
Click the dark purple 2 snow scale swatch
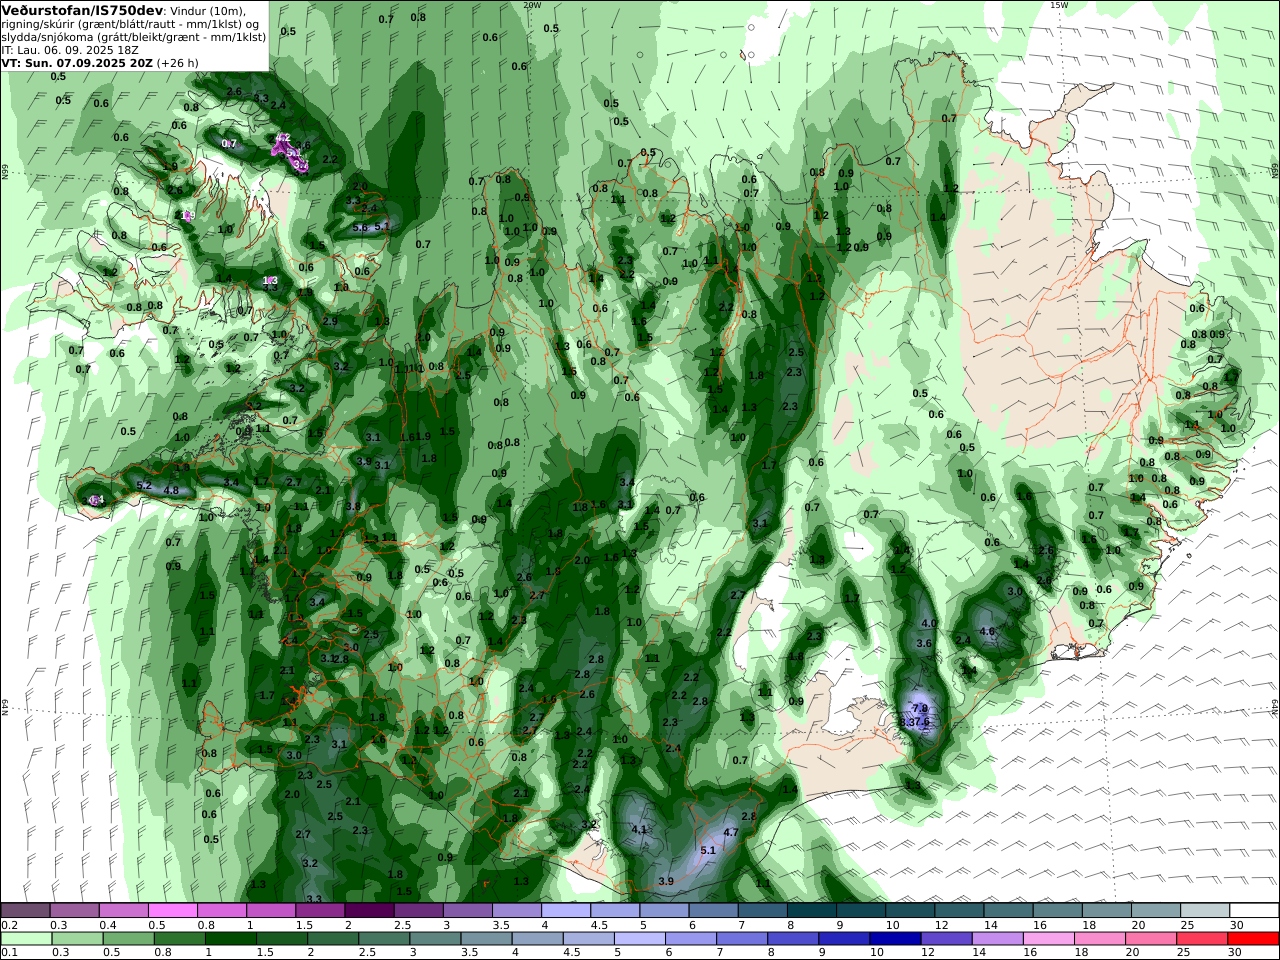pyautogui.click(x=369, y=911)
